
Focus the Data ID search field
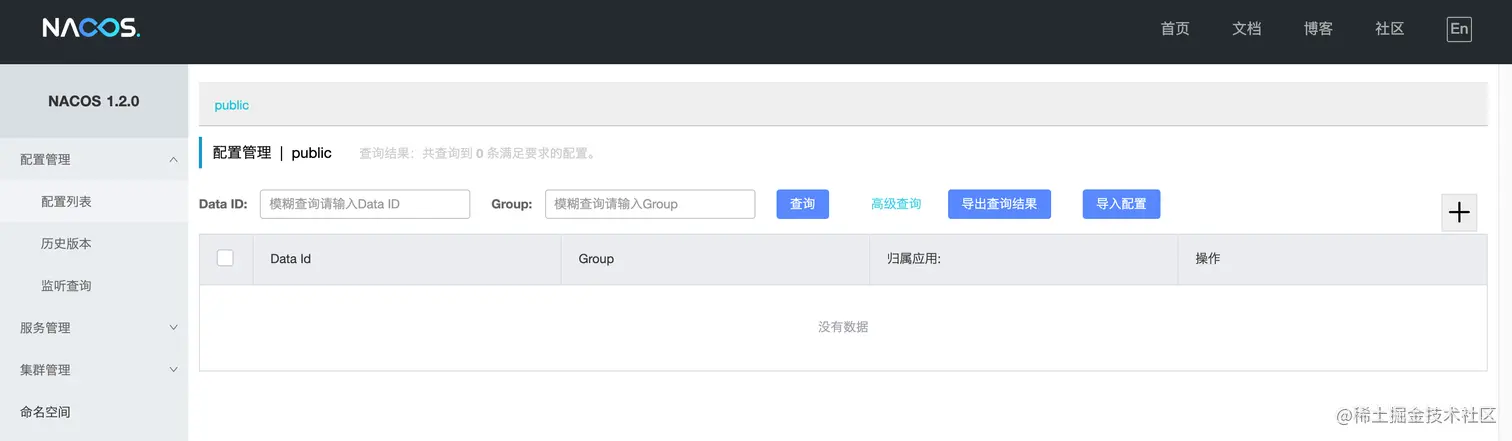coord(364,204)
